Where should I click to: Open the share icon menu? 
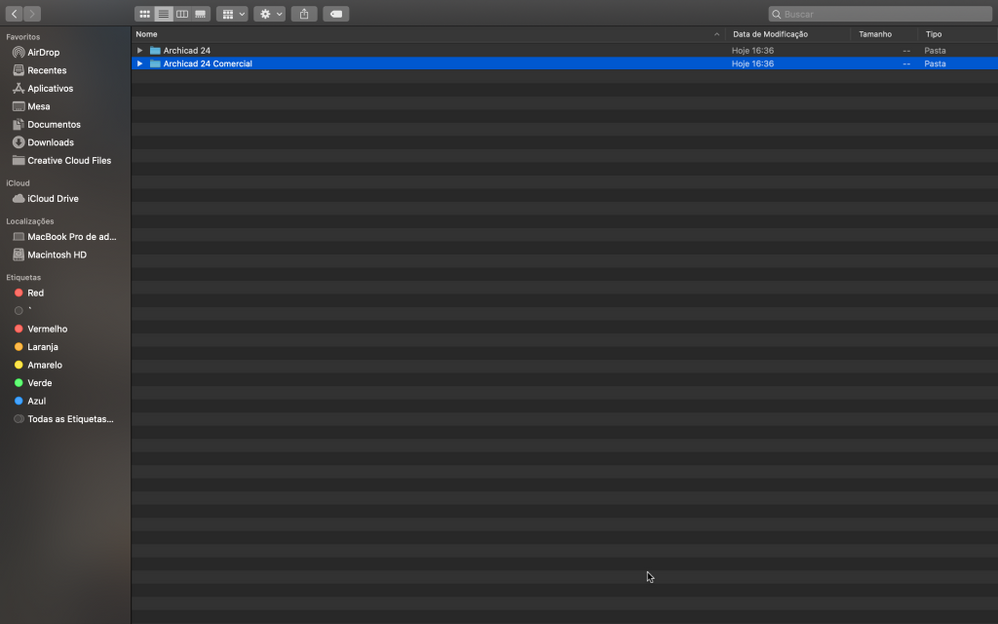tap(304, 14)
